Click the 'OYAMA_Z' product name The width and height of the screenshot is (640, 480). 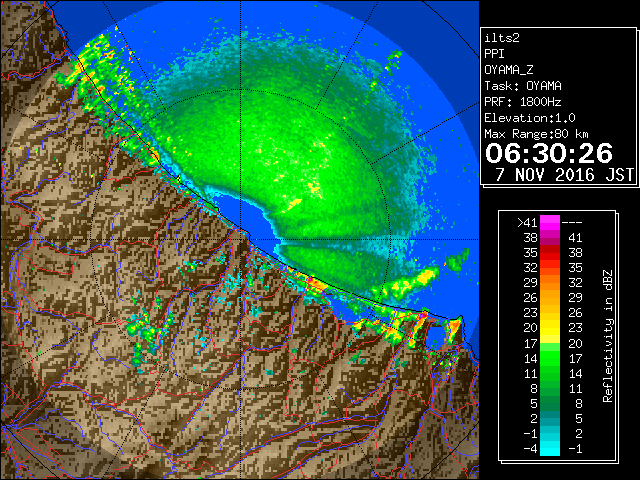point(509,70)
